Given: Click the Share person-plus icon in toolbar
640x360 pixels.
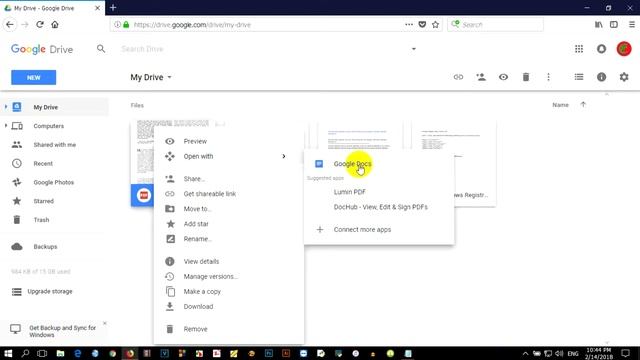Looking at the screenshot, I should 481,77.
